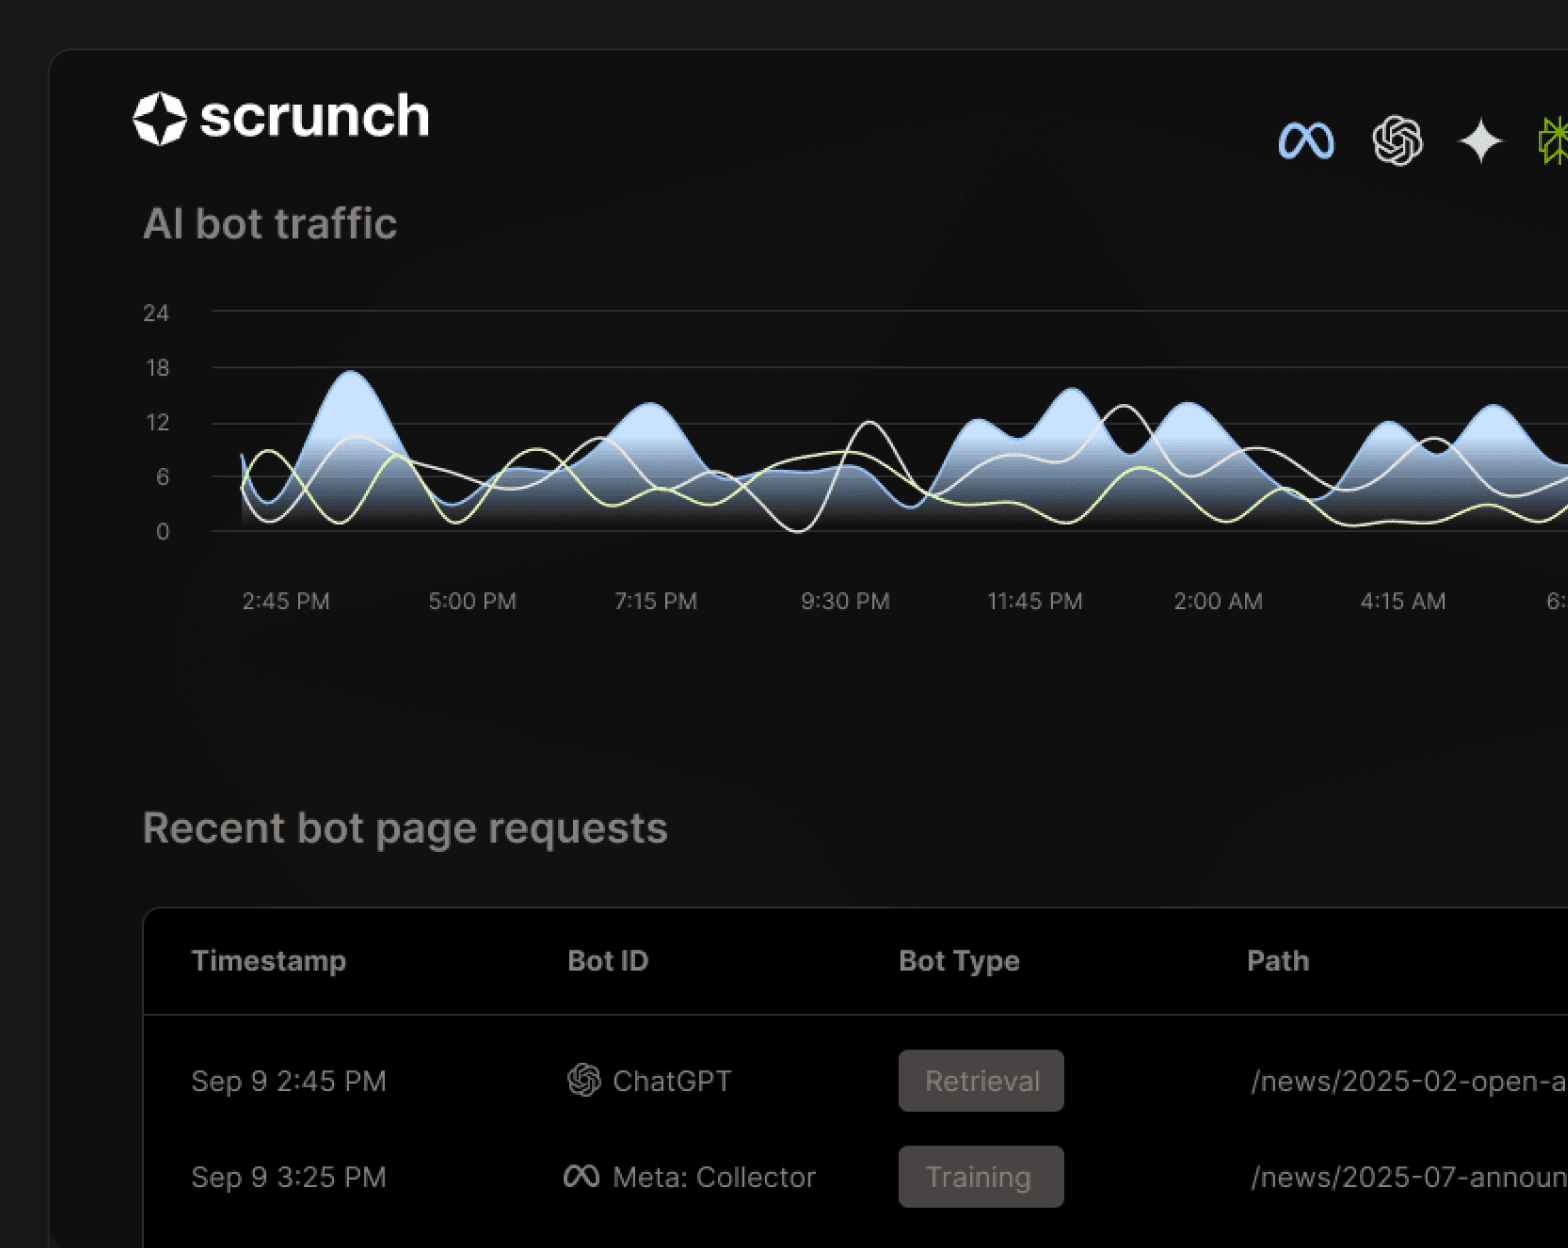
Task: Click the Training bot type badge
Action: click(x=981, y=1177)
